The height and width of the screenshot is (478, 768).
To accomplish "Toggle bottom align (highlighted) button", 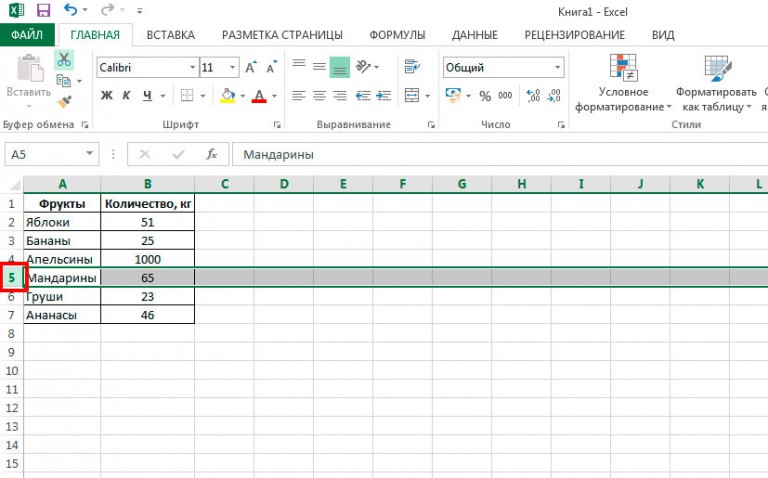I will (x=340, y=68).
